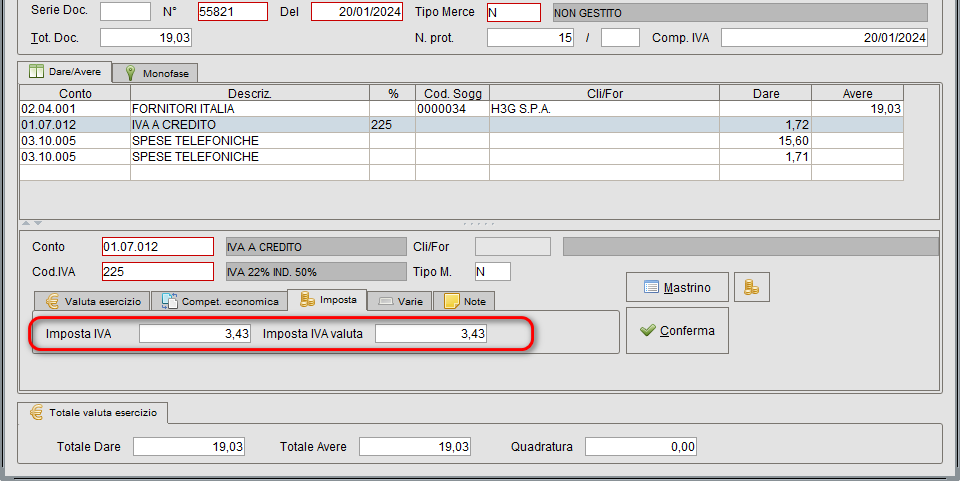Open the Note tab
The width and height of the screenshot is (960, 481).
click(464, 301)
